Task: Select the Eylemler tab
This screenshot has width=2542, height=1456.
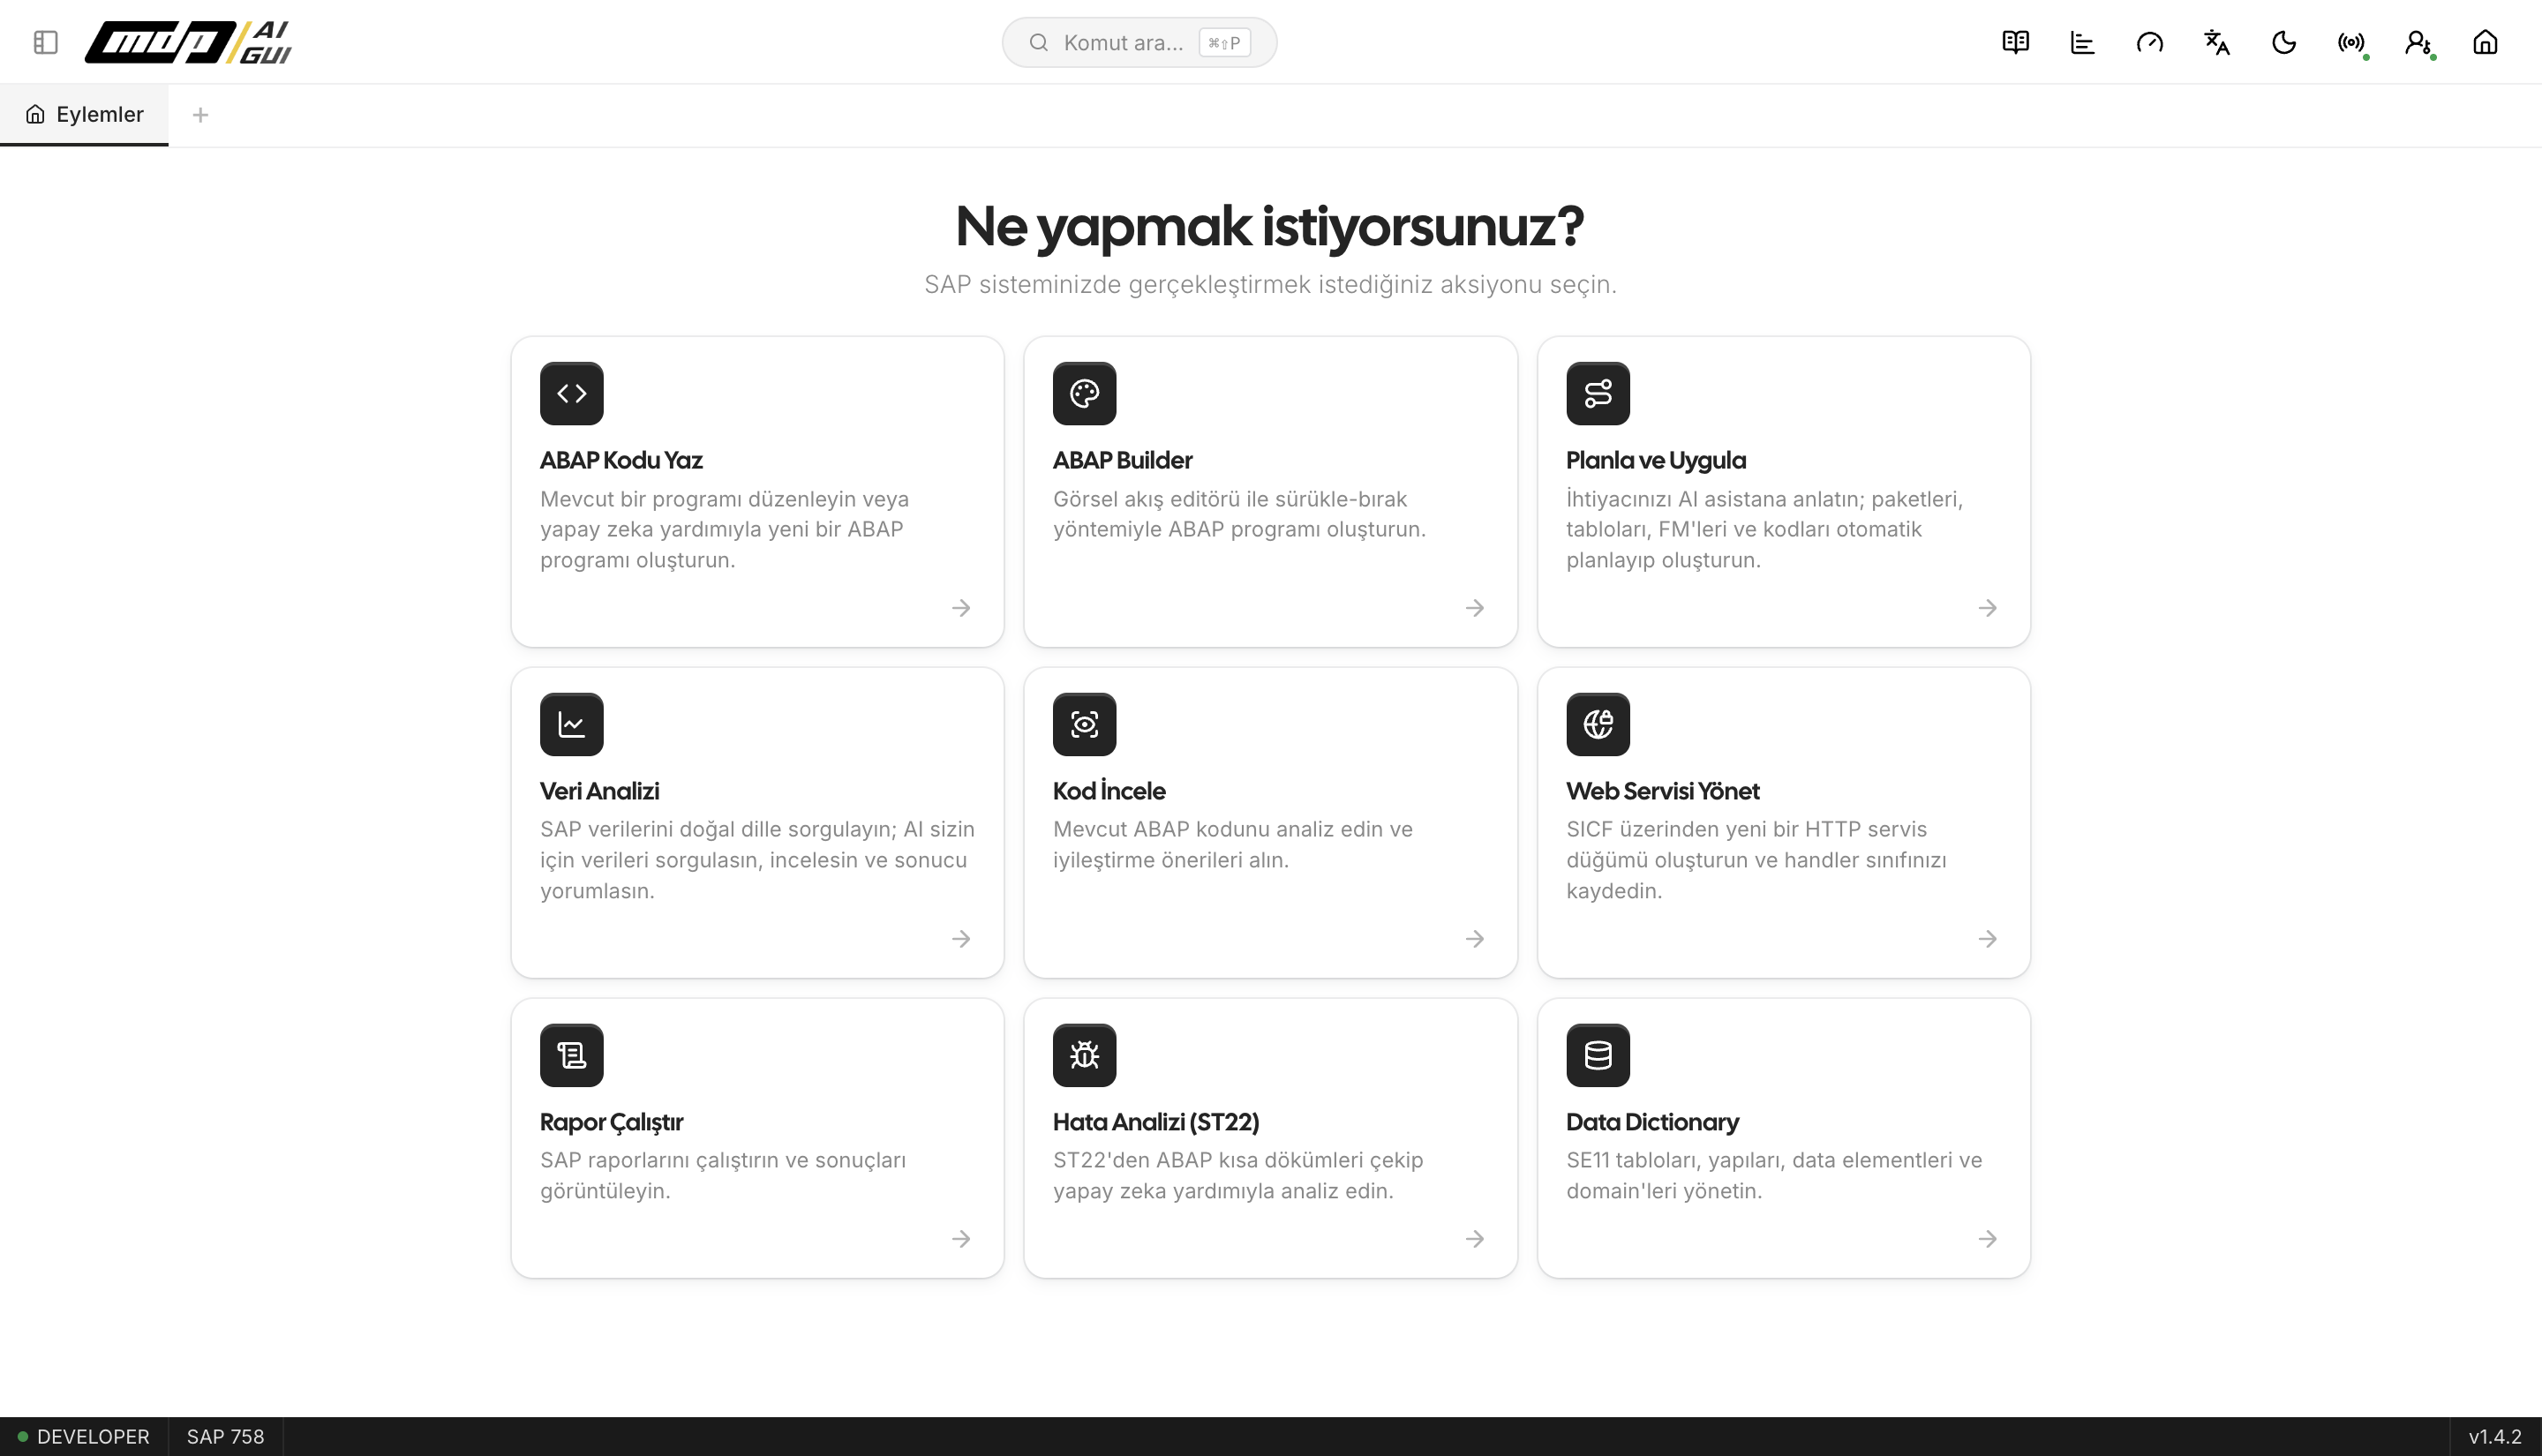Action: point(84,114)
